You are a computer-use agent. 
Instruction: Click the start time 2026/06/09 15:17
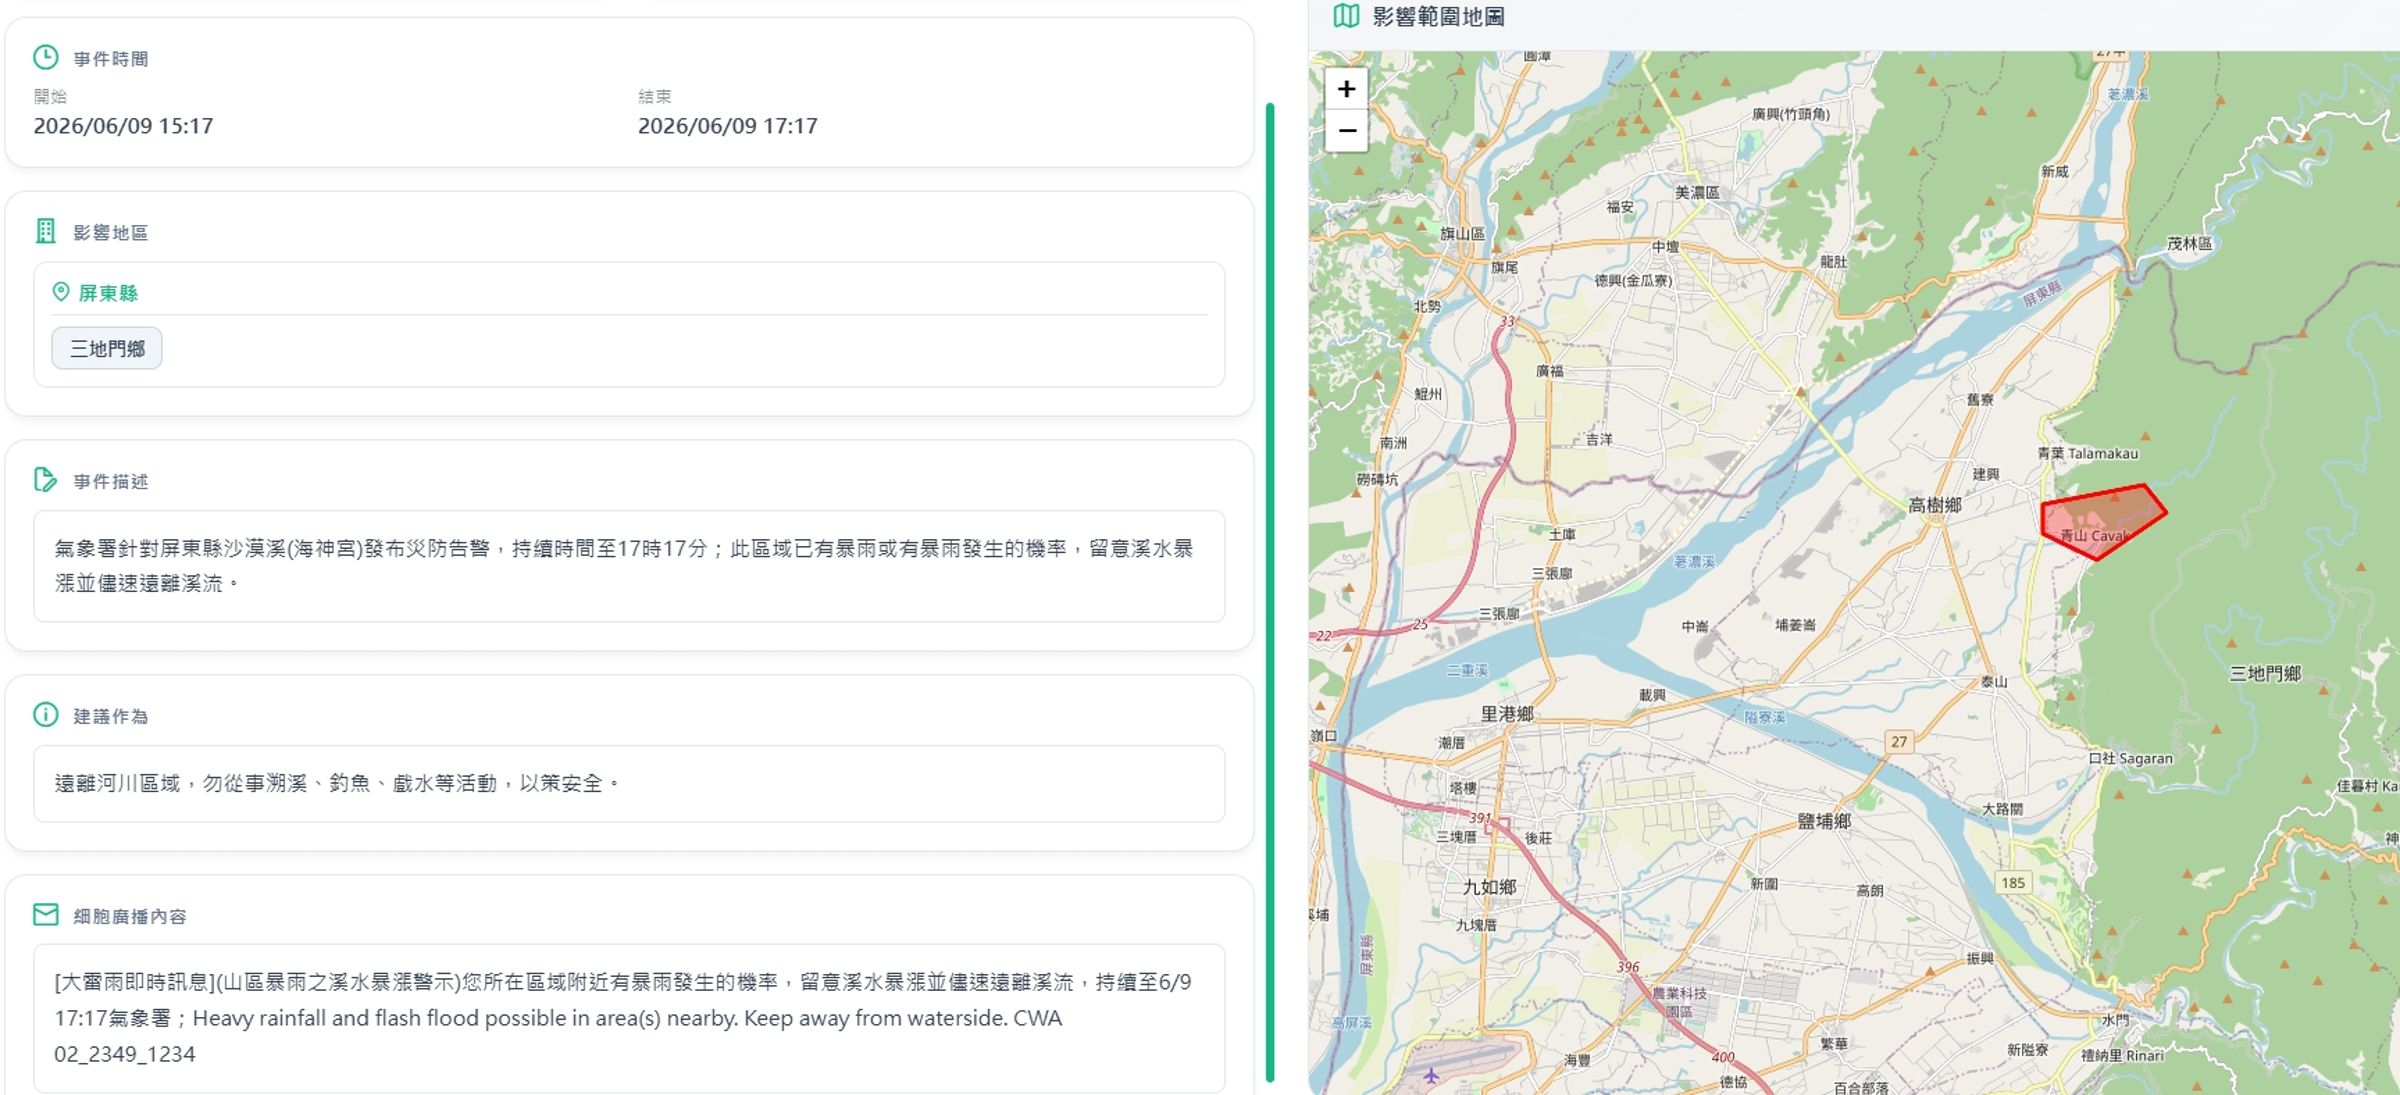pyautogui.click(x=123, y=126)
